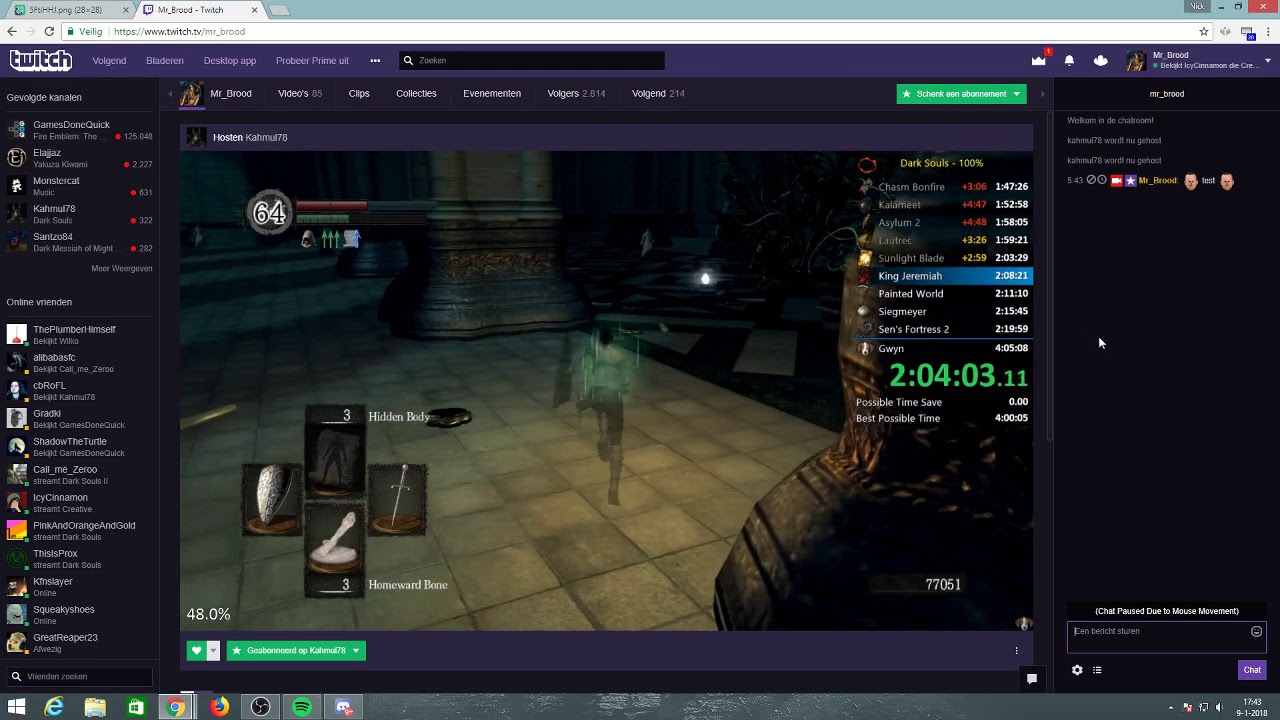Screen dimensions: 1280x720
Task: Click the cloud icon in Twitch header
Action: tap(1101, 60)
